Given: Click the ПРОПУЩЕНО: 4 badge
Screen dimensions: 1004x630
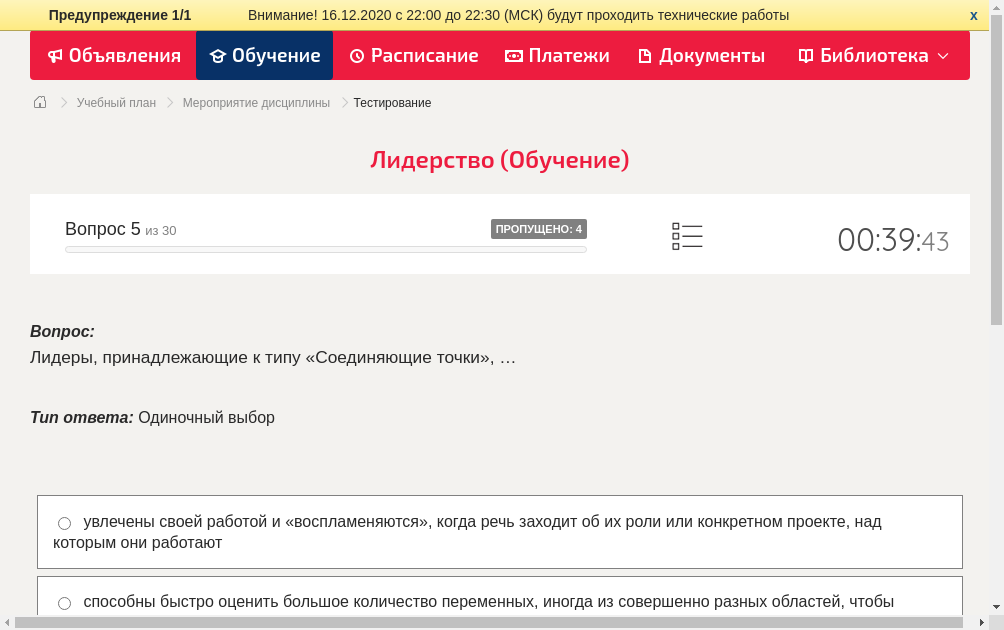Looking at the screenshot, I should (x=539, y=228).
